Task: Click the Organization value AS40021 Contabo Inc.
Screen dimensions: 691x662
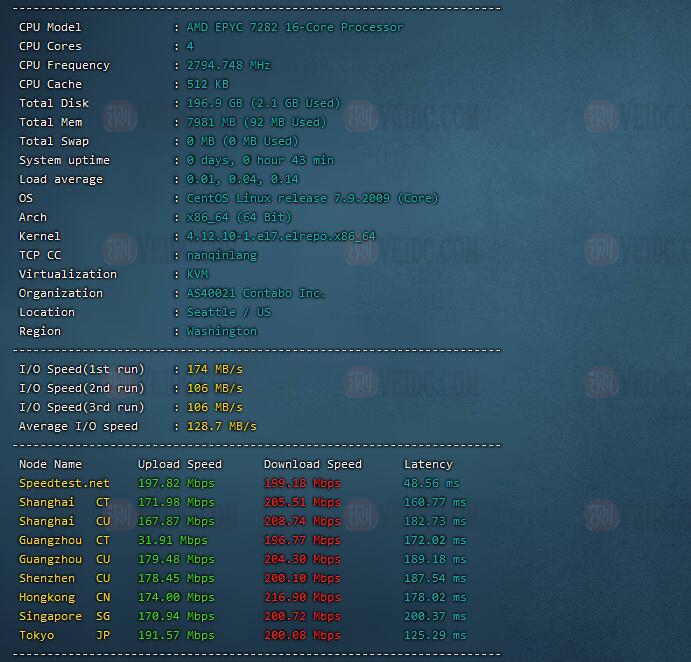Action: point(256,293)
